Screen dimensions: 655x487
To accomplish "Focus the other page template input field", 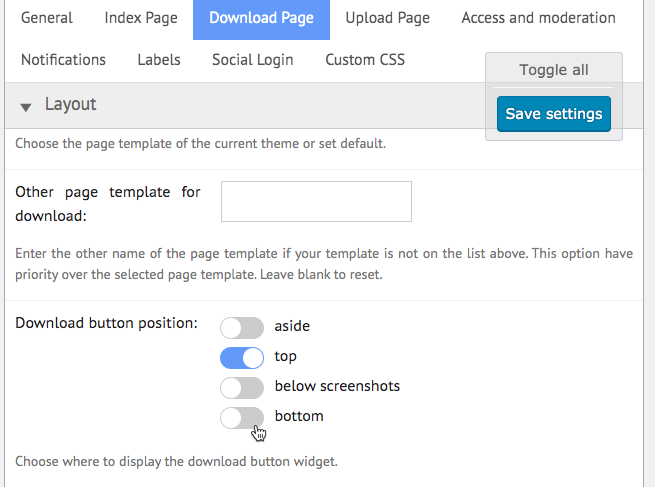I will [x=316, y=201].
